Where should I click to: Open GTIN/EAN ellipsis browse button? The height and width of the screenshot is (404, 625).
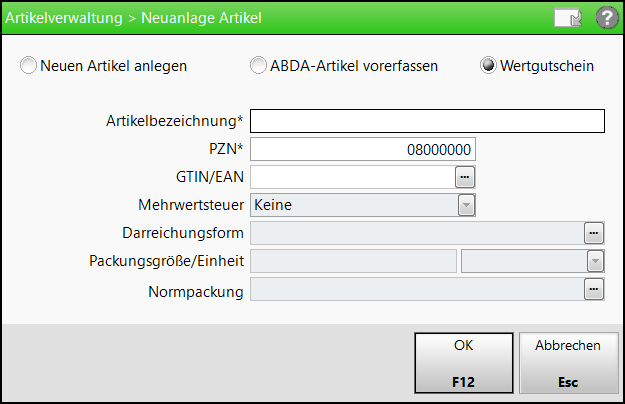(464, 177)
